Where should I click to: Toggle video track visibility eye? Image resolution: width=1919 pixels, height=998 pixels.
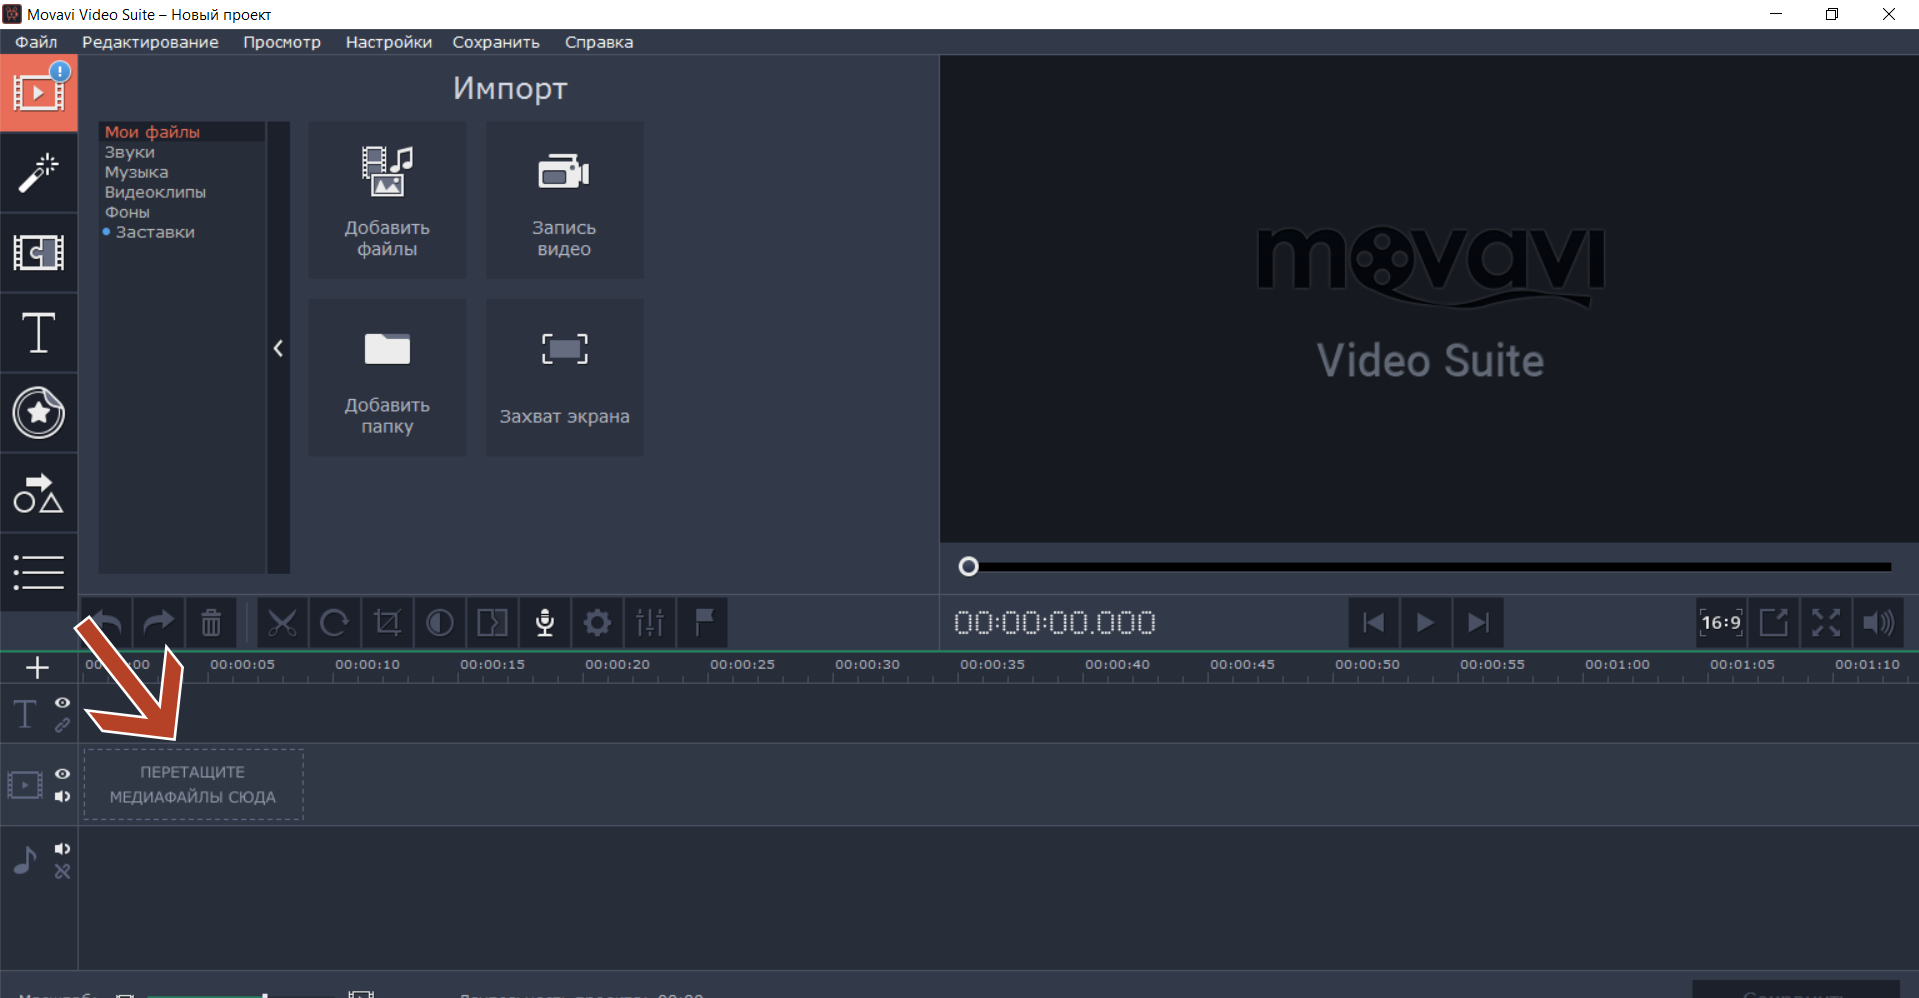pyautogui.click(x=62, y=774)
